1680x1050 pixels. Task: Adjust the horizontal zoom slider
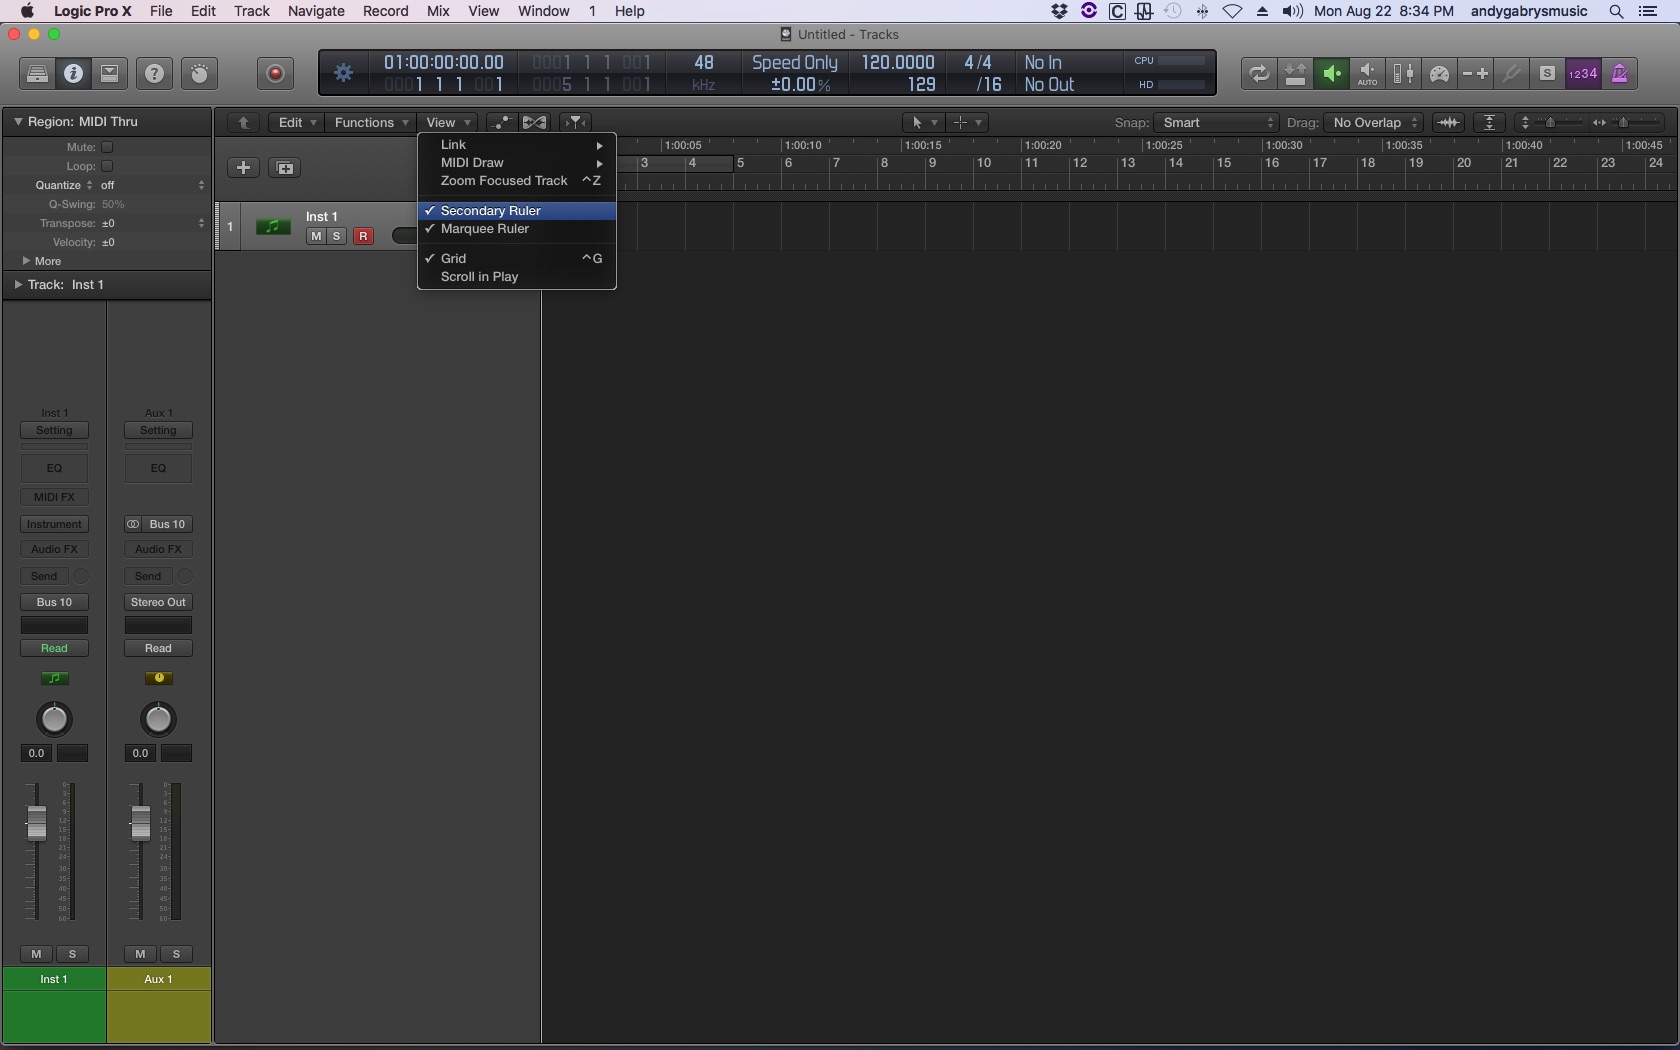1625,122
